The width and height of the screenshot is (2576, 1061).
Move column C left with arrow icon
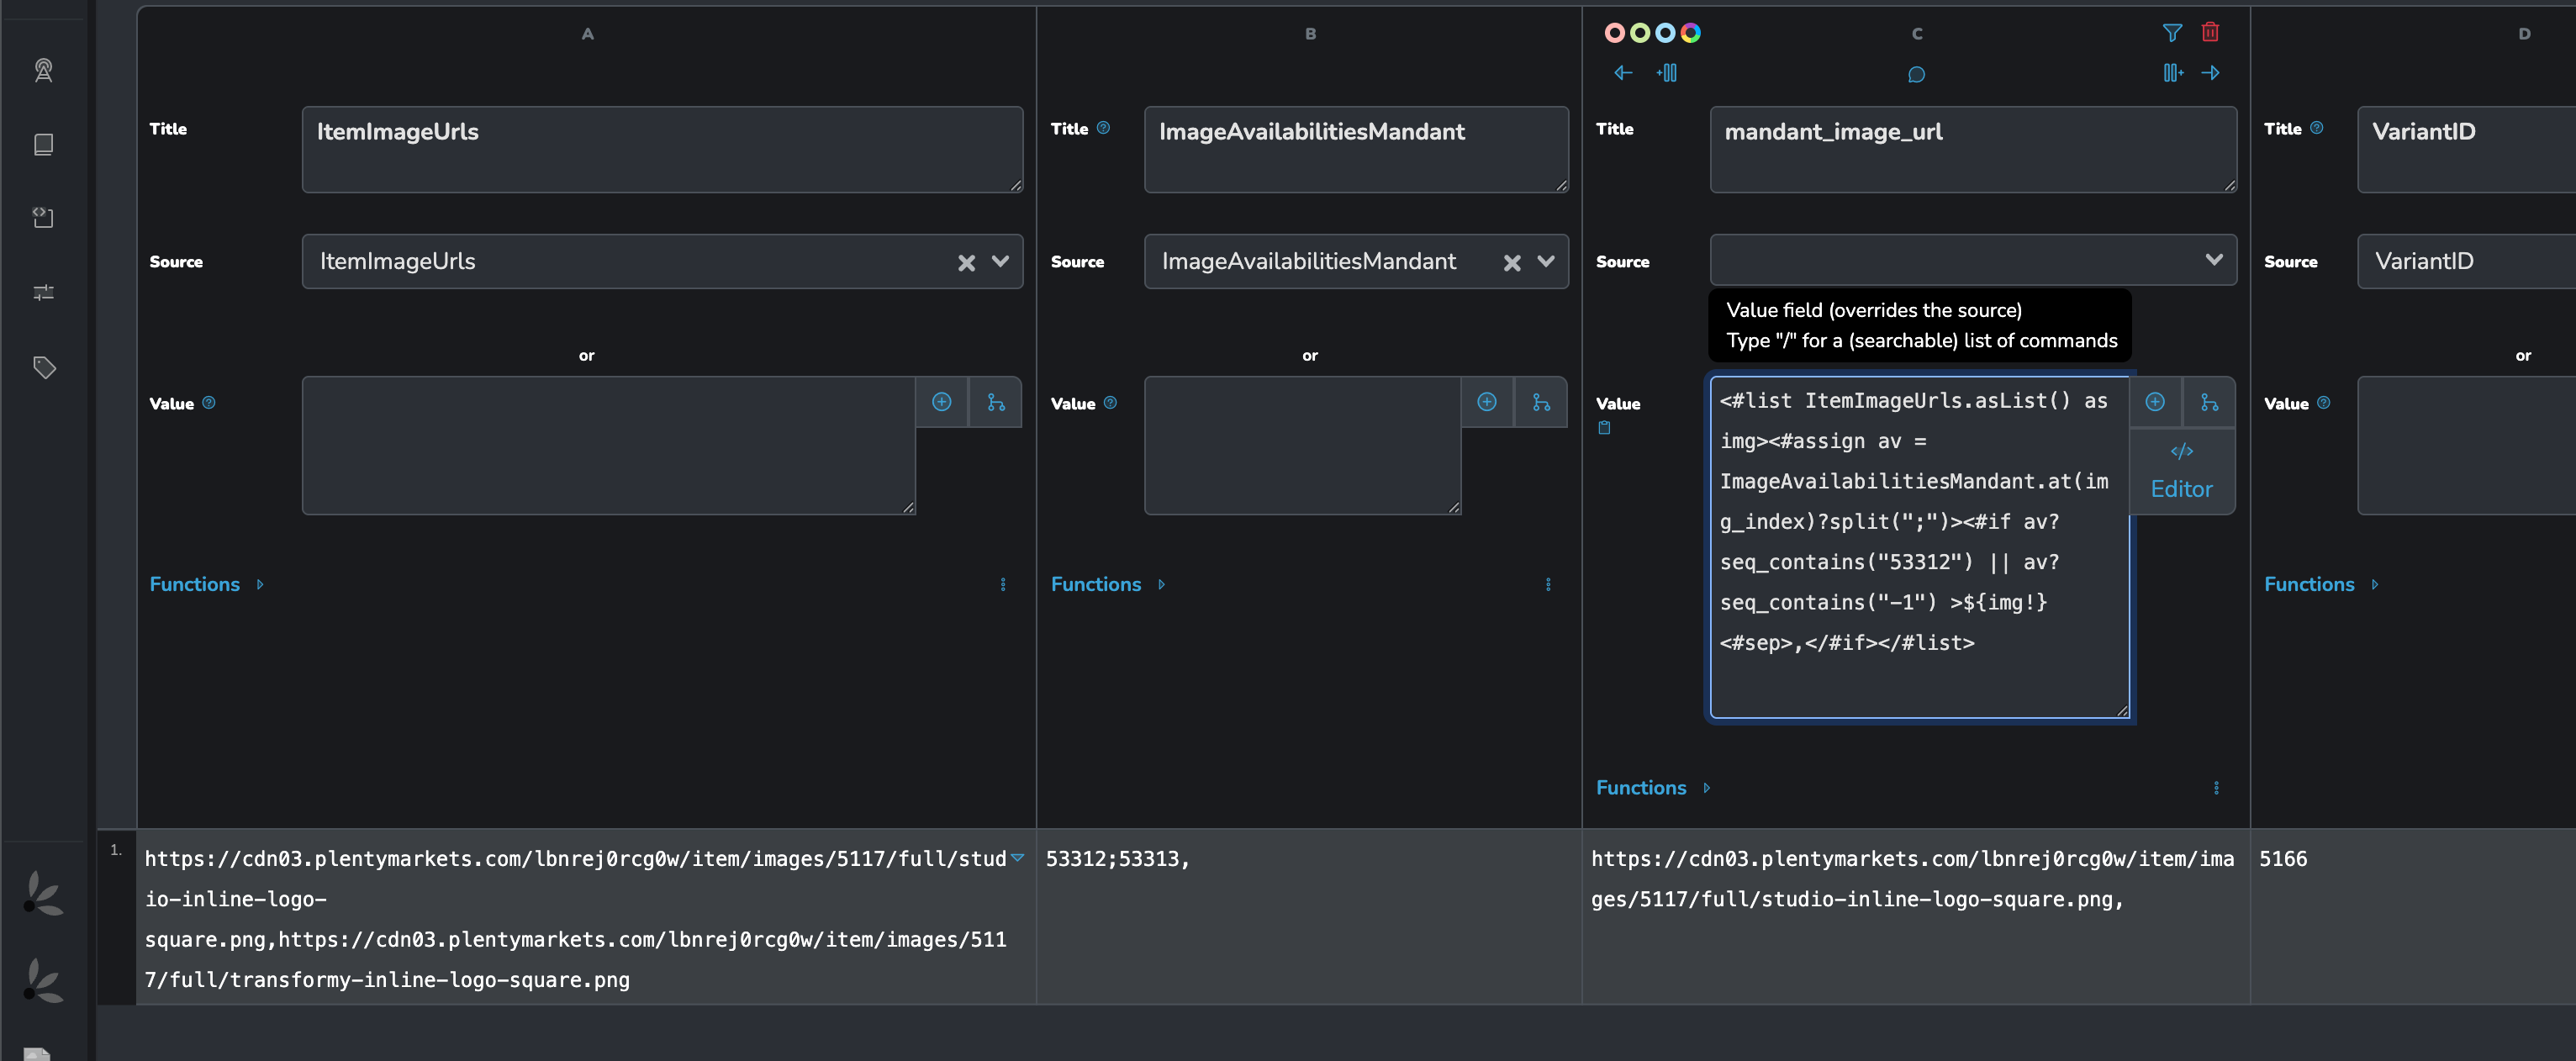point(1623,73)
